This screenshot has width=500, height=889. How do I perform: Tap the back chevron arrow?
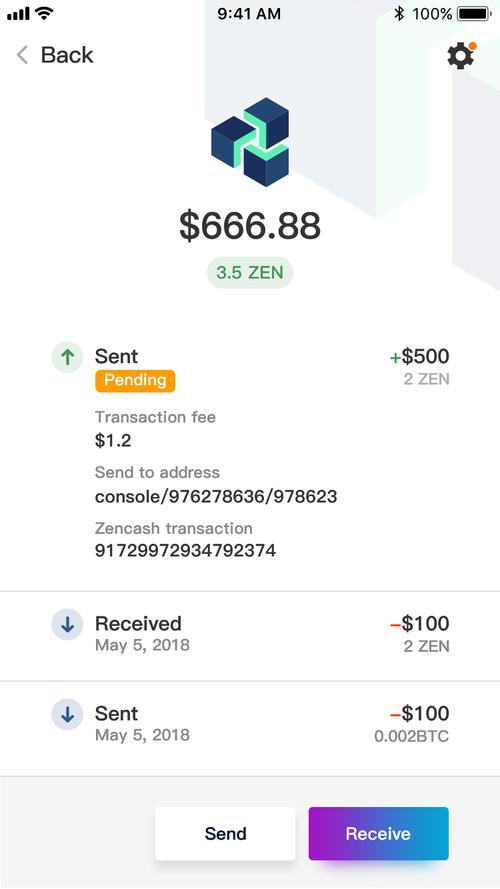(22, 55)
